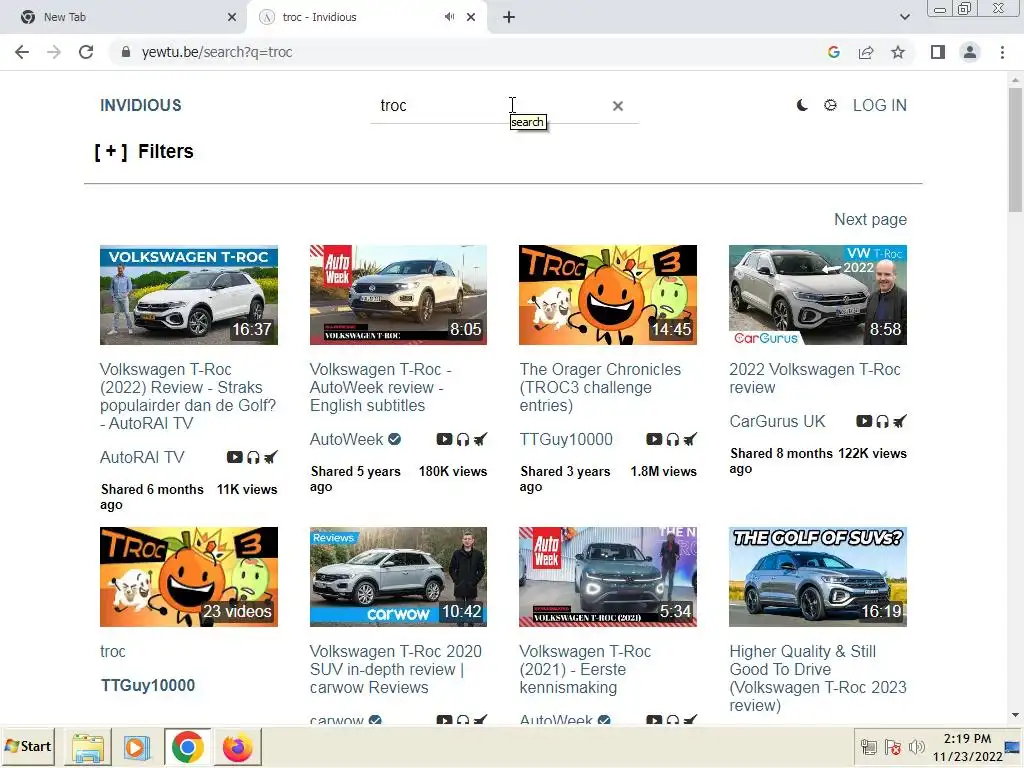Open INVIDIOUS home link
1024x768 pixels.
(140, 105)
